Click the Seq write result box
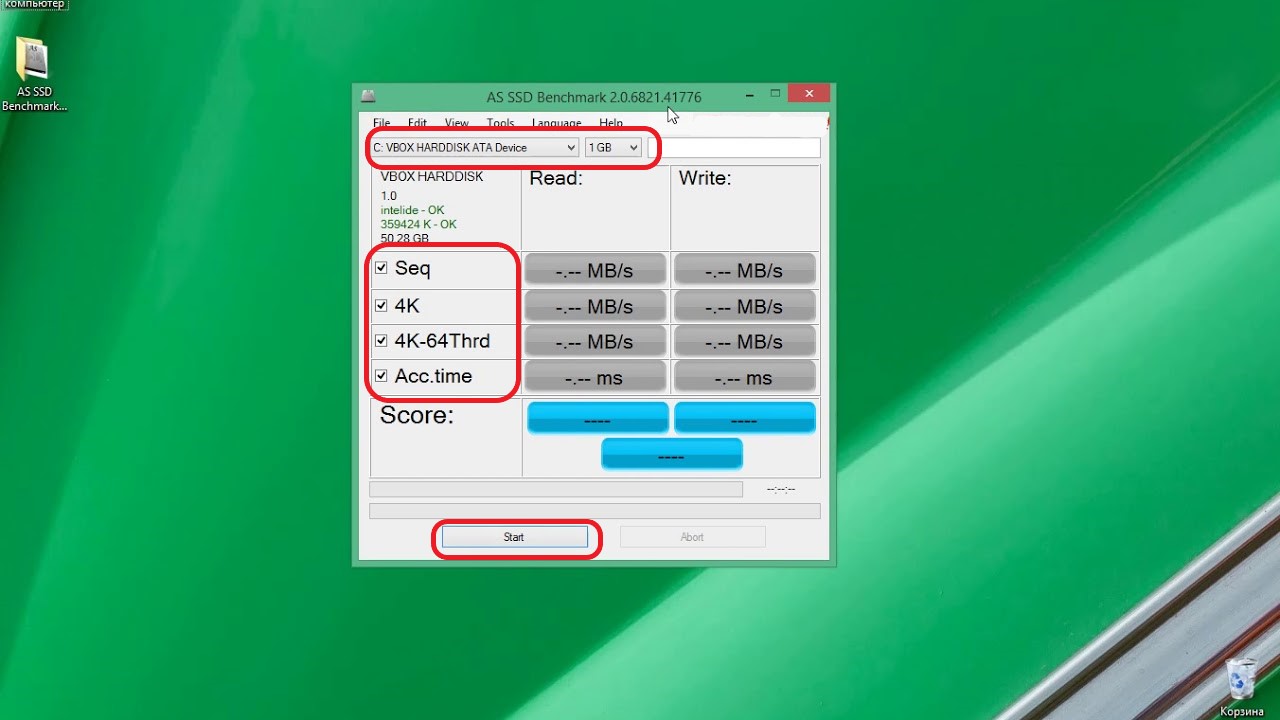The height and width of the screenshot is (720, 1280). point(744,270)
